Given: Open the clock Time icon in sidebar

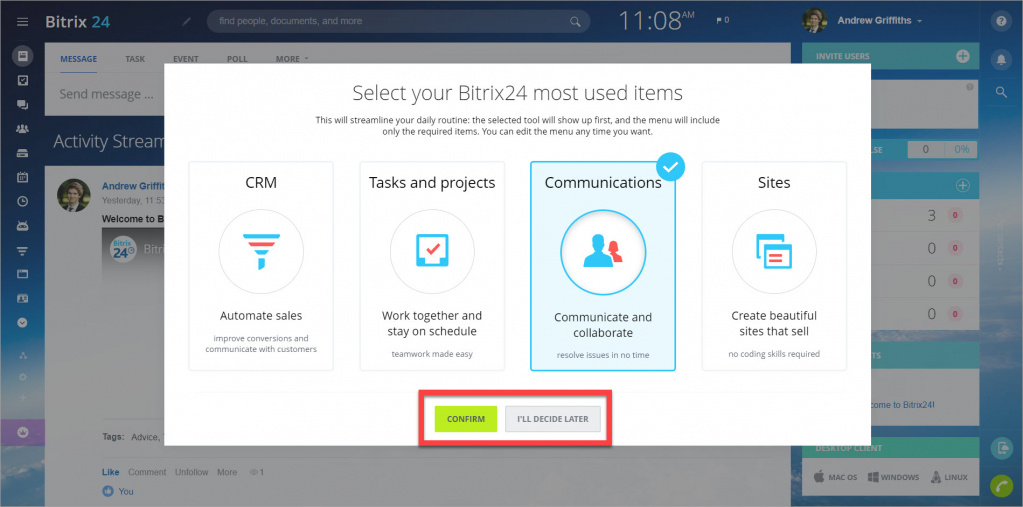Looking at the screenshot, I should 22,202.
